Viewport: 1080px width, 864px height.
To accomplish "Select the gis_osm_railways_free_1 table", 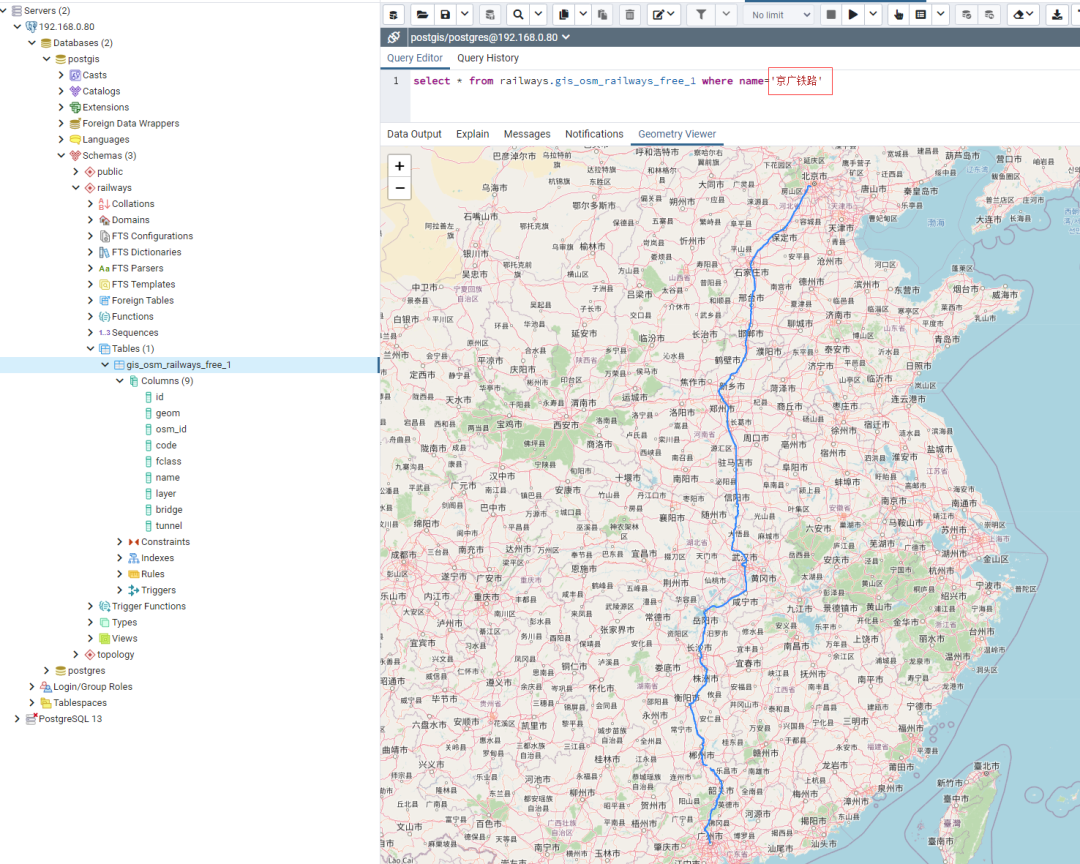I will [x=178, y=364].
